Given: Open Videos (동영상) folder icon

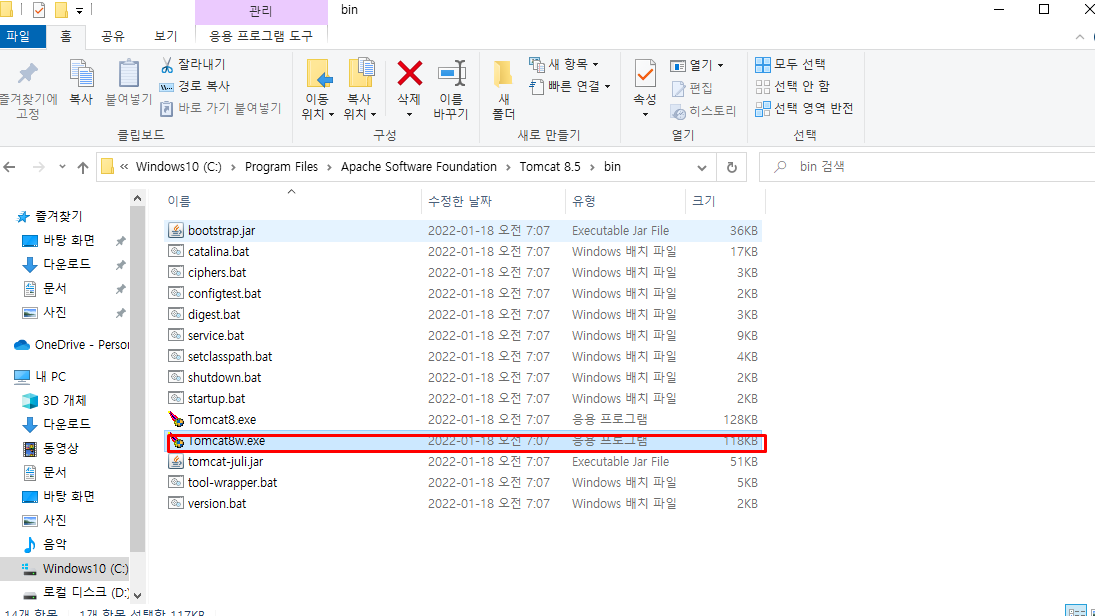Looking at the screenshot, I should 30,448.
